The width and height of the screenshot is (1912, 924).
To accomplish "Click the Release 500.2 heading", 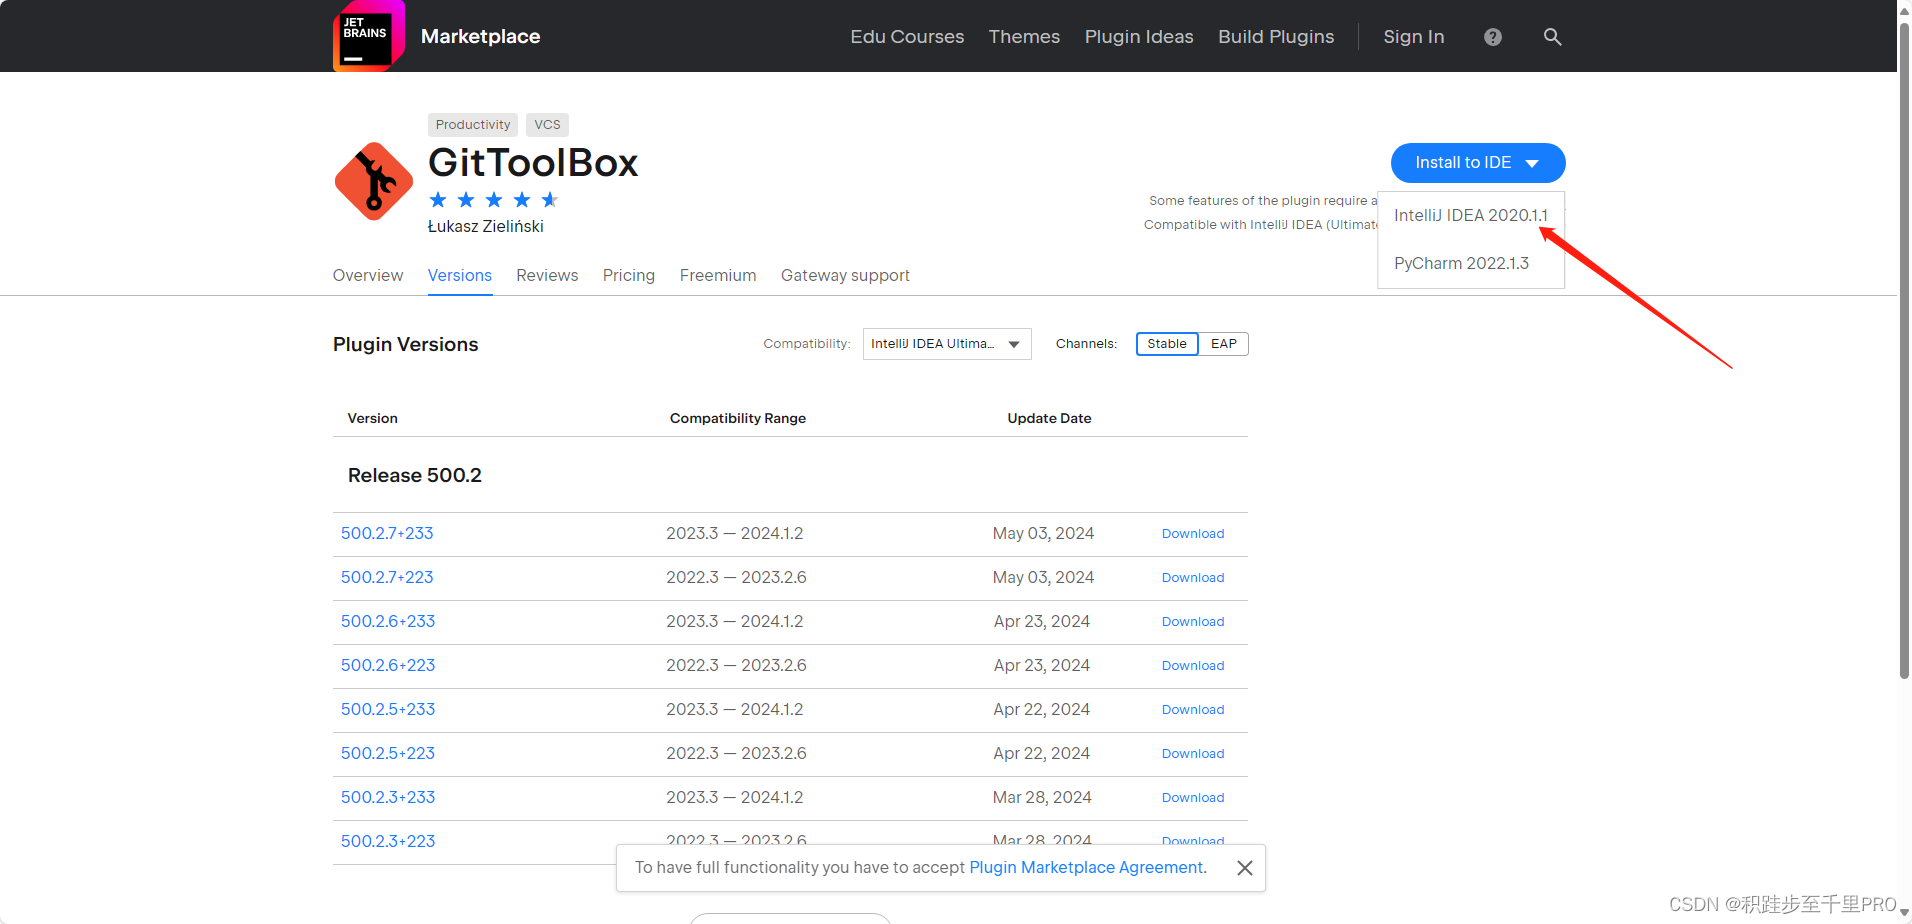I will (415, 476).
